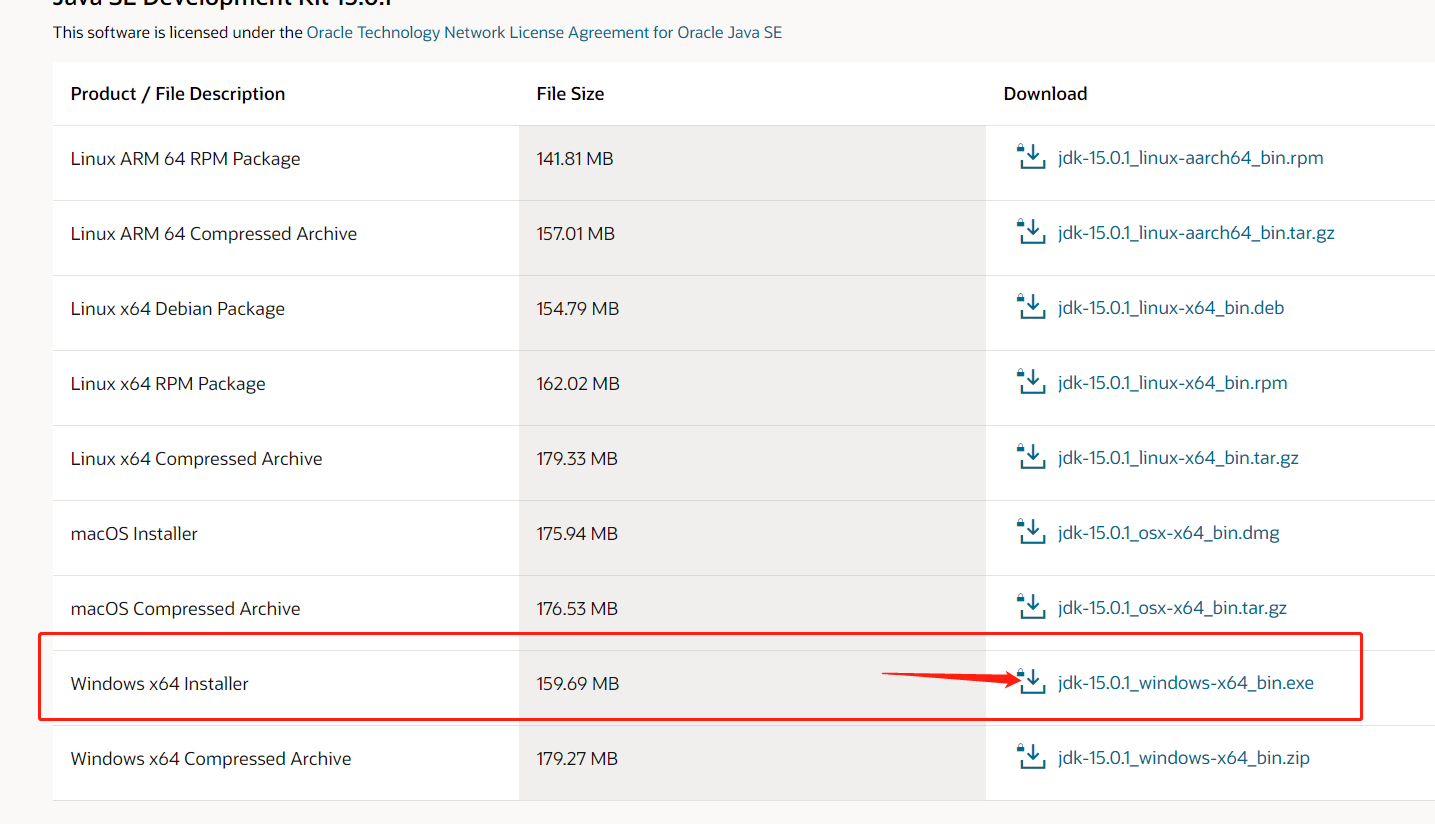
Task: Download jdk-15.0.1_linux-x64_bin.rpm link
Action: (x=1172, y=383)
